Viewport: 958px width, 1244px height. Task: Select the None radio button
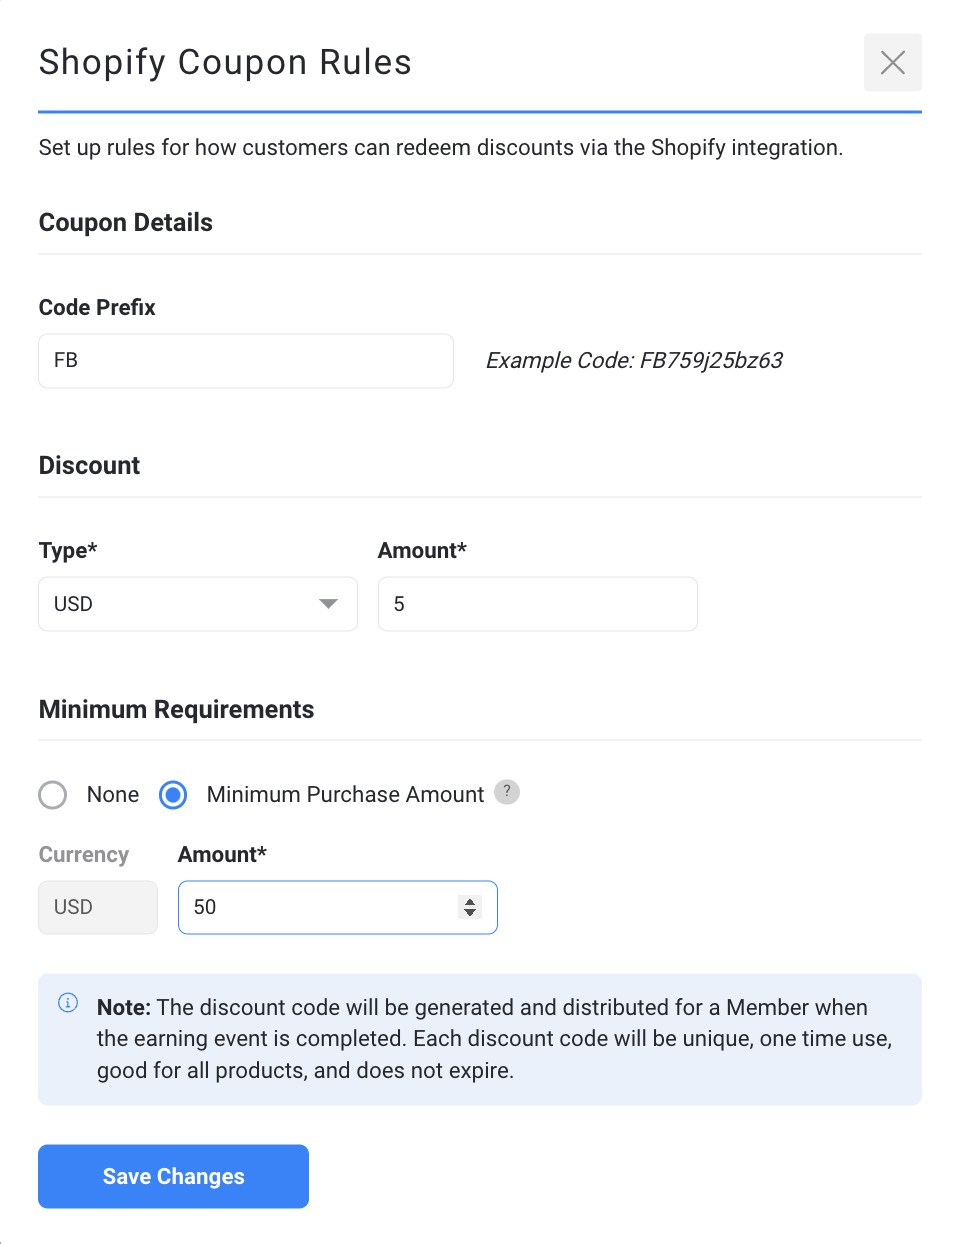point(53,795)
